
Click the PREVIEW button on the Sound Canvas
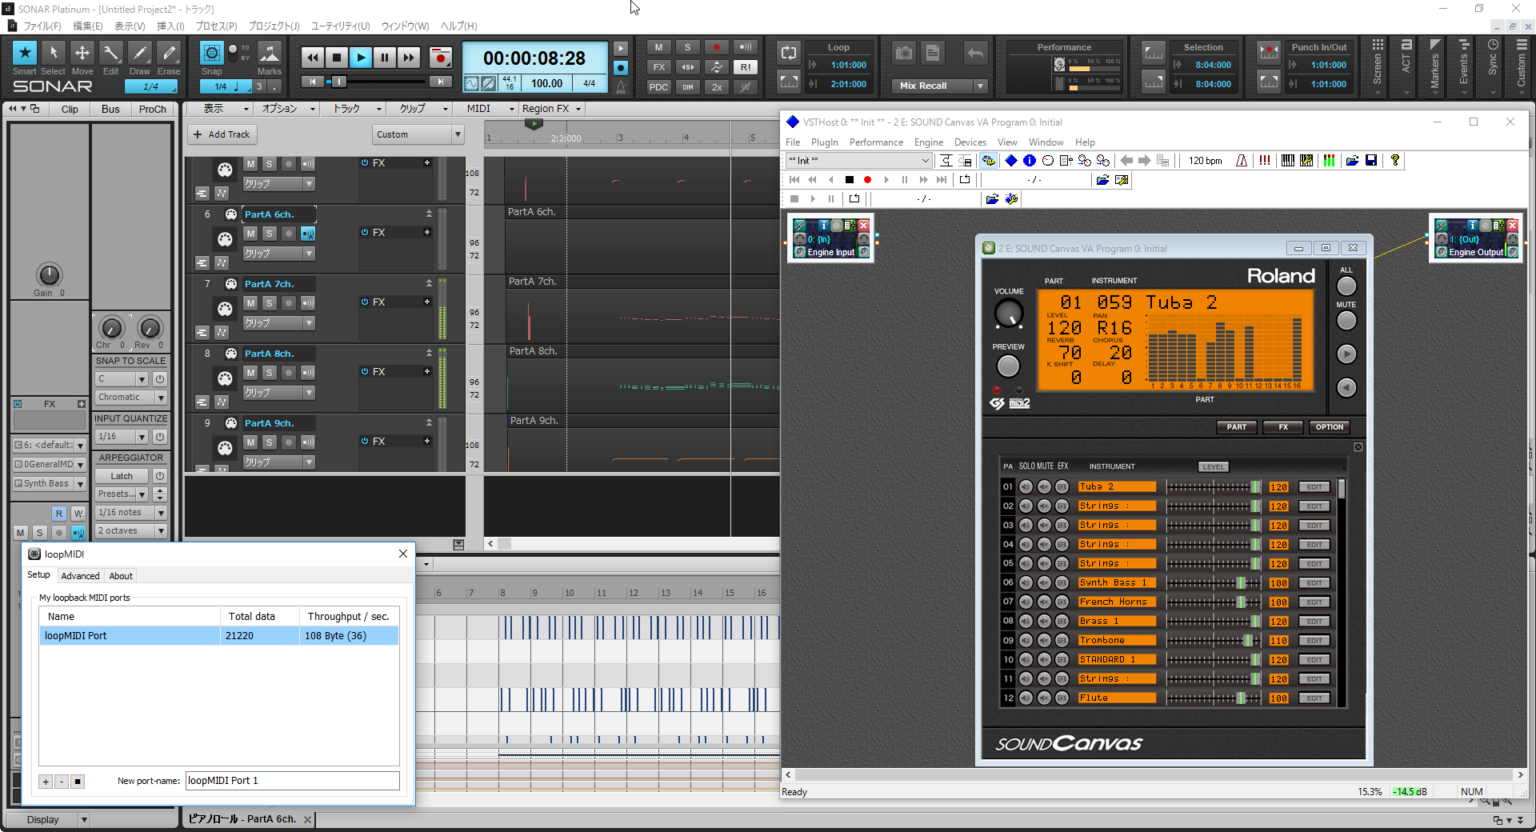[1007, 365]
